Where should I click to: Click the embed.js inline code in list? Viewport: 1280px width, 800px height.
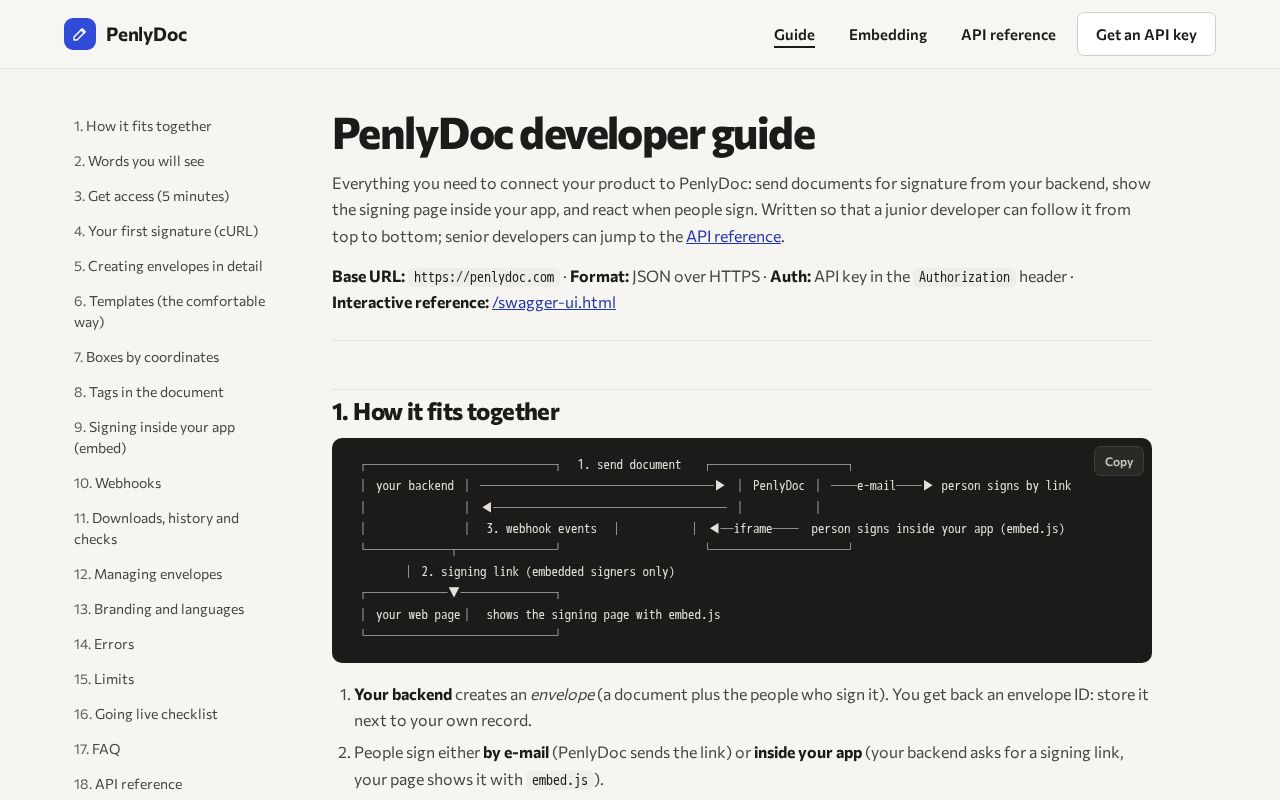pos(560,780)
